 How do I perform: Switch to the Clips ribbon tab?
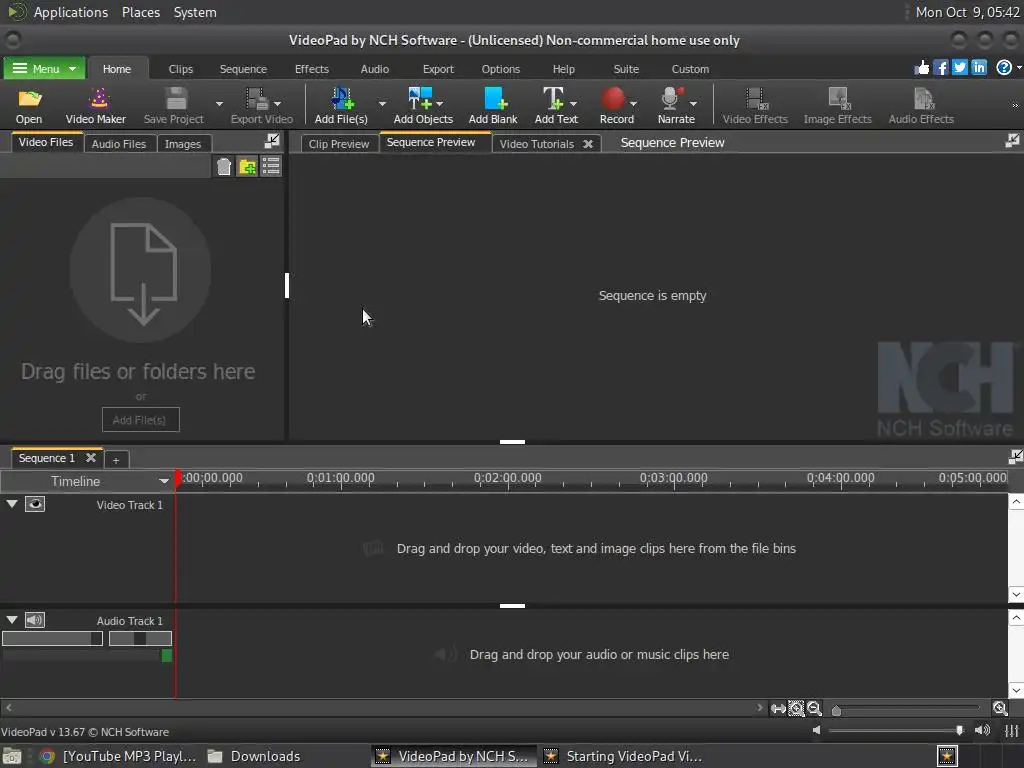point(181,69)
